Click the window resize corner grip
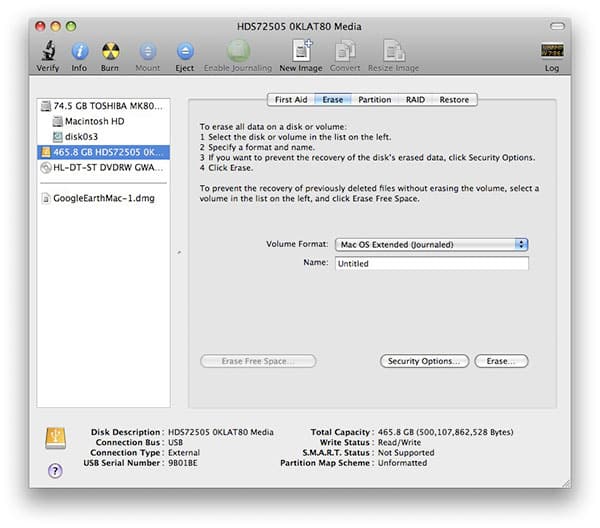The height and width of the screenshot is (528, 600). [x=566, y=483]
